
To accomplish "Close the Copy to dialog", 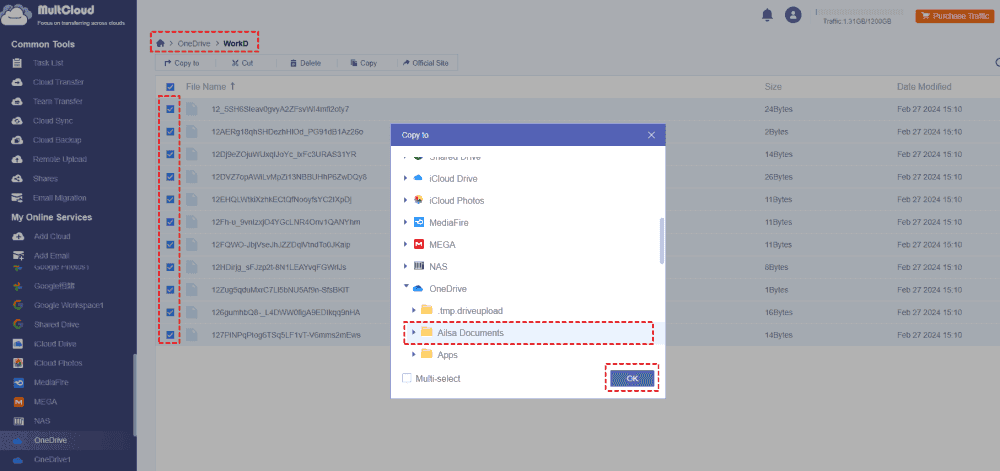I will pos(651,135).
